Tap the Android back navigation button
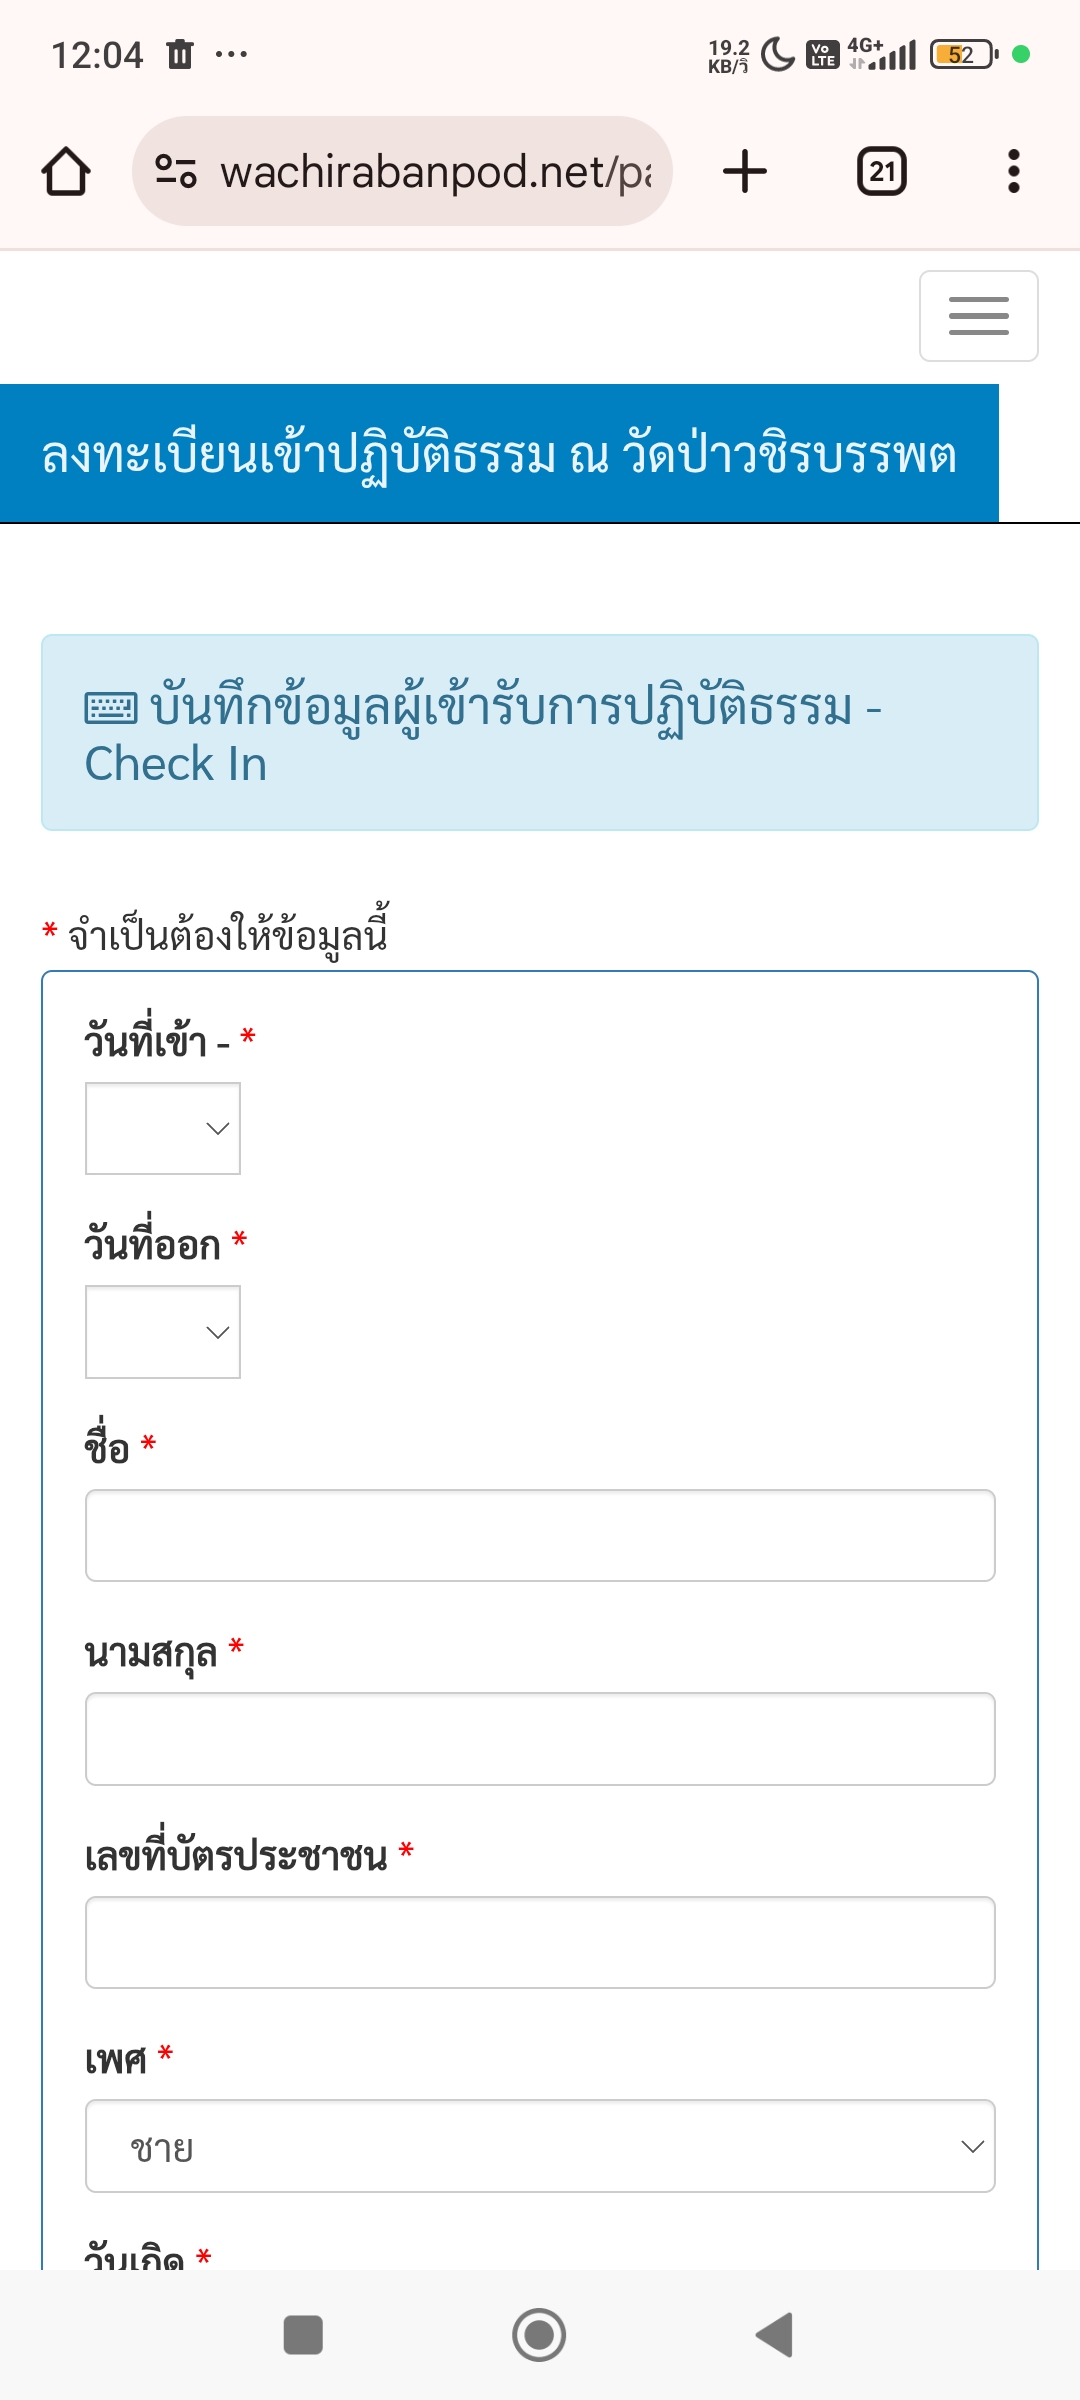This screenshot has height=2400, width=1080. [775, 2335]
